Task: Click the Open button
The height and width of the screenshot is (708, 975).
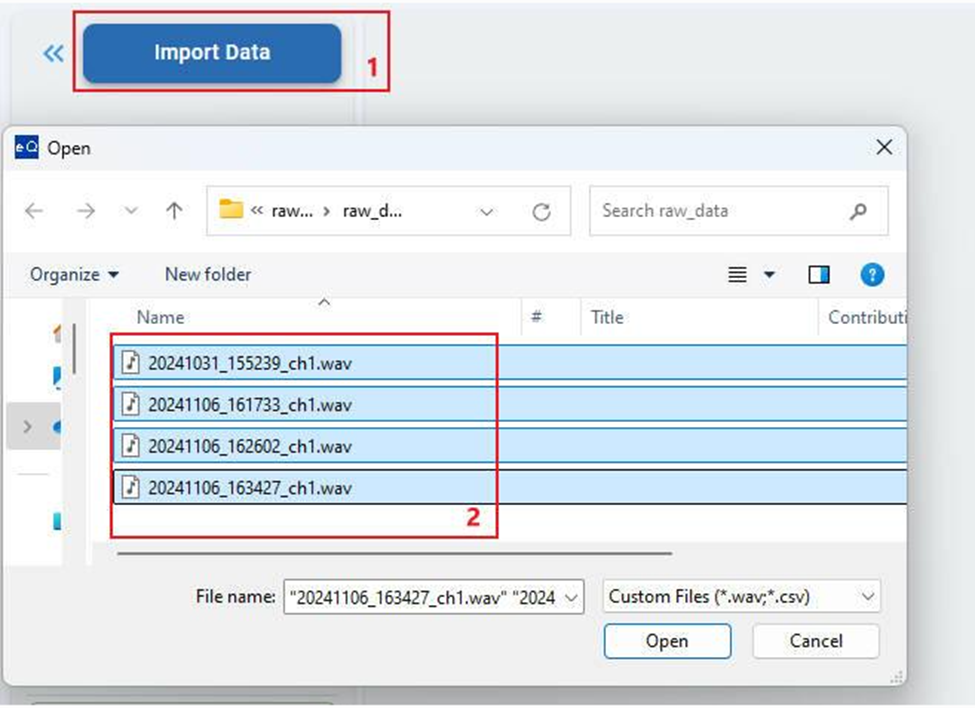Action: (x=667, y=641)
